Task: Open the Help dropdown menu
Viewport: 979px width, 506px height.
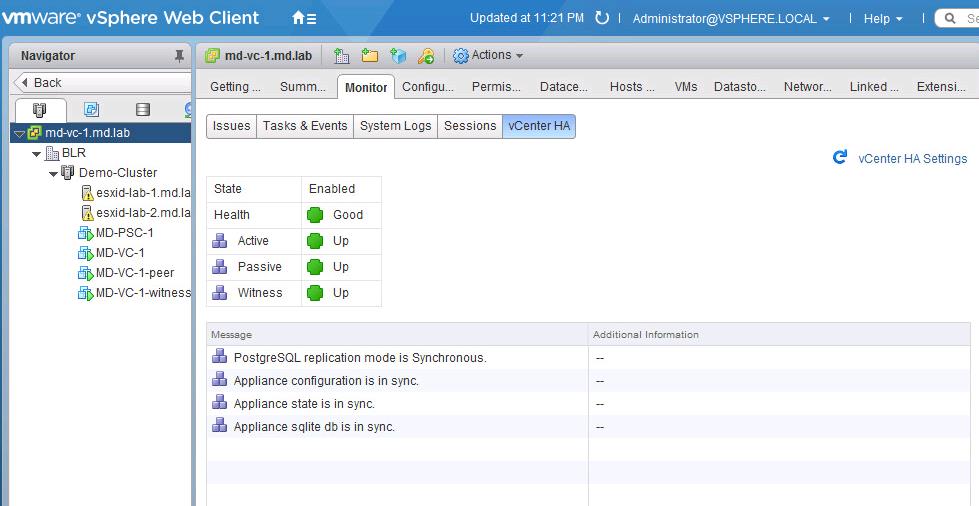Action: point(883,19)
